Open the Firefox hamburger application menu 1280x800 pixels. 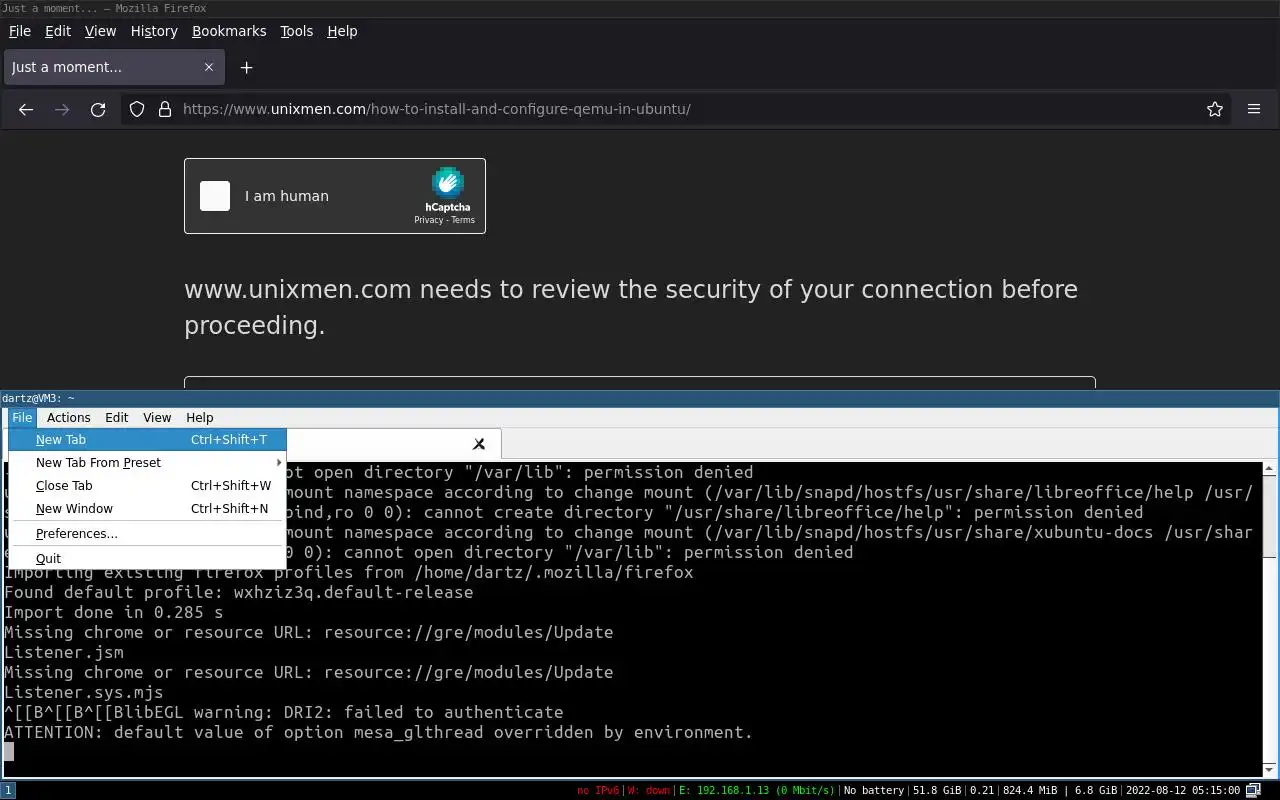(x=1254, y=109)
